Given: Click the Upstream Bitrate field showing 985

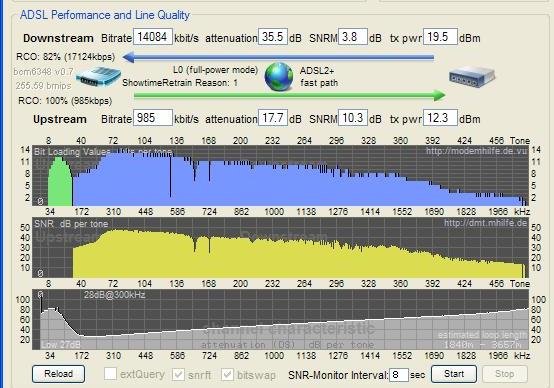Looking at the screenshot, I should click(x=153, y=118).
